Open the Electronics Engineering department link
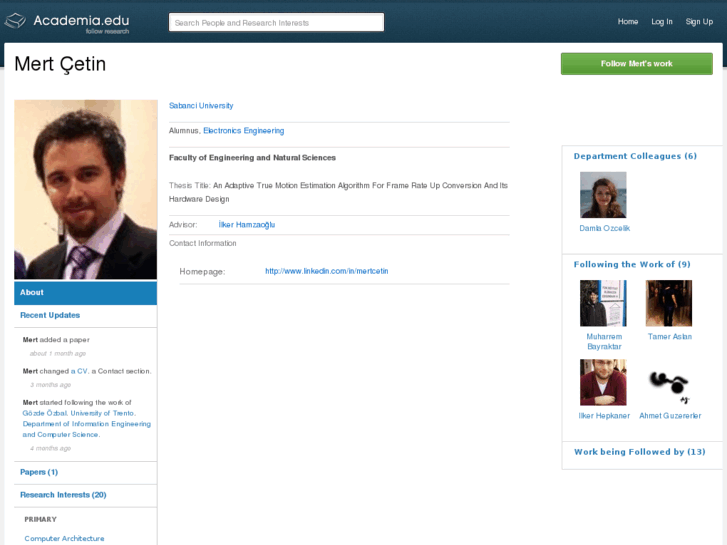The height and width of the screenshot is (545, 727). (244, 131)
